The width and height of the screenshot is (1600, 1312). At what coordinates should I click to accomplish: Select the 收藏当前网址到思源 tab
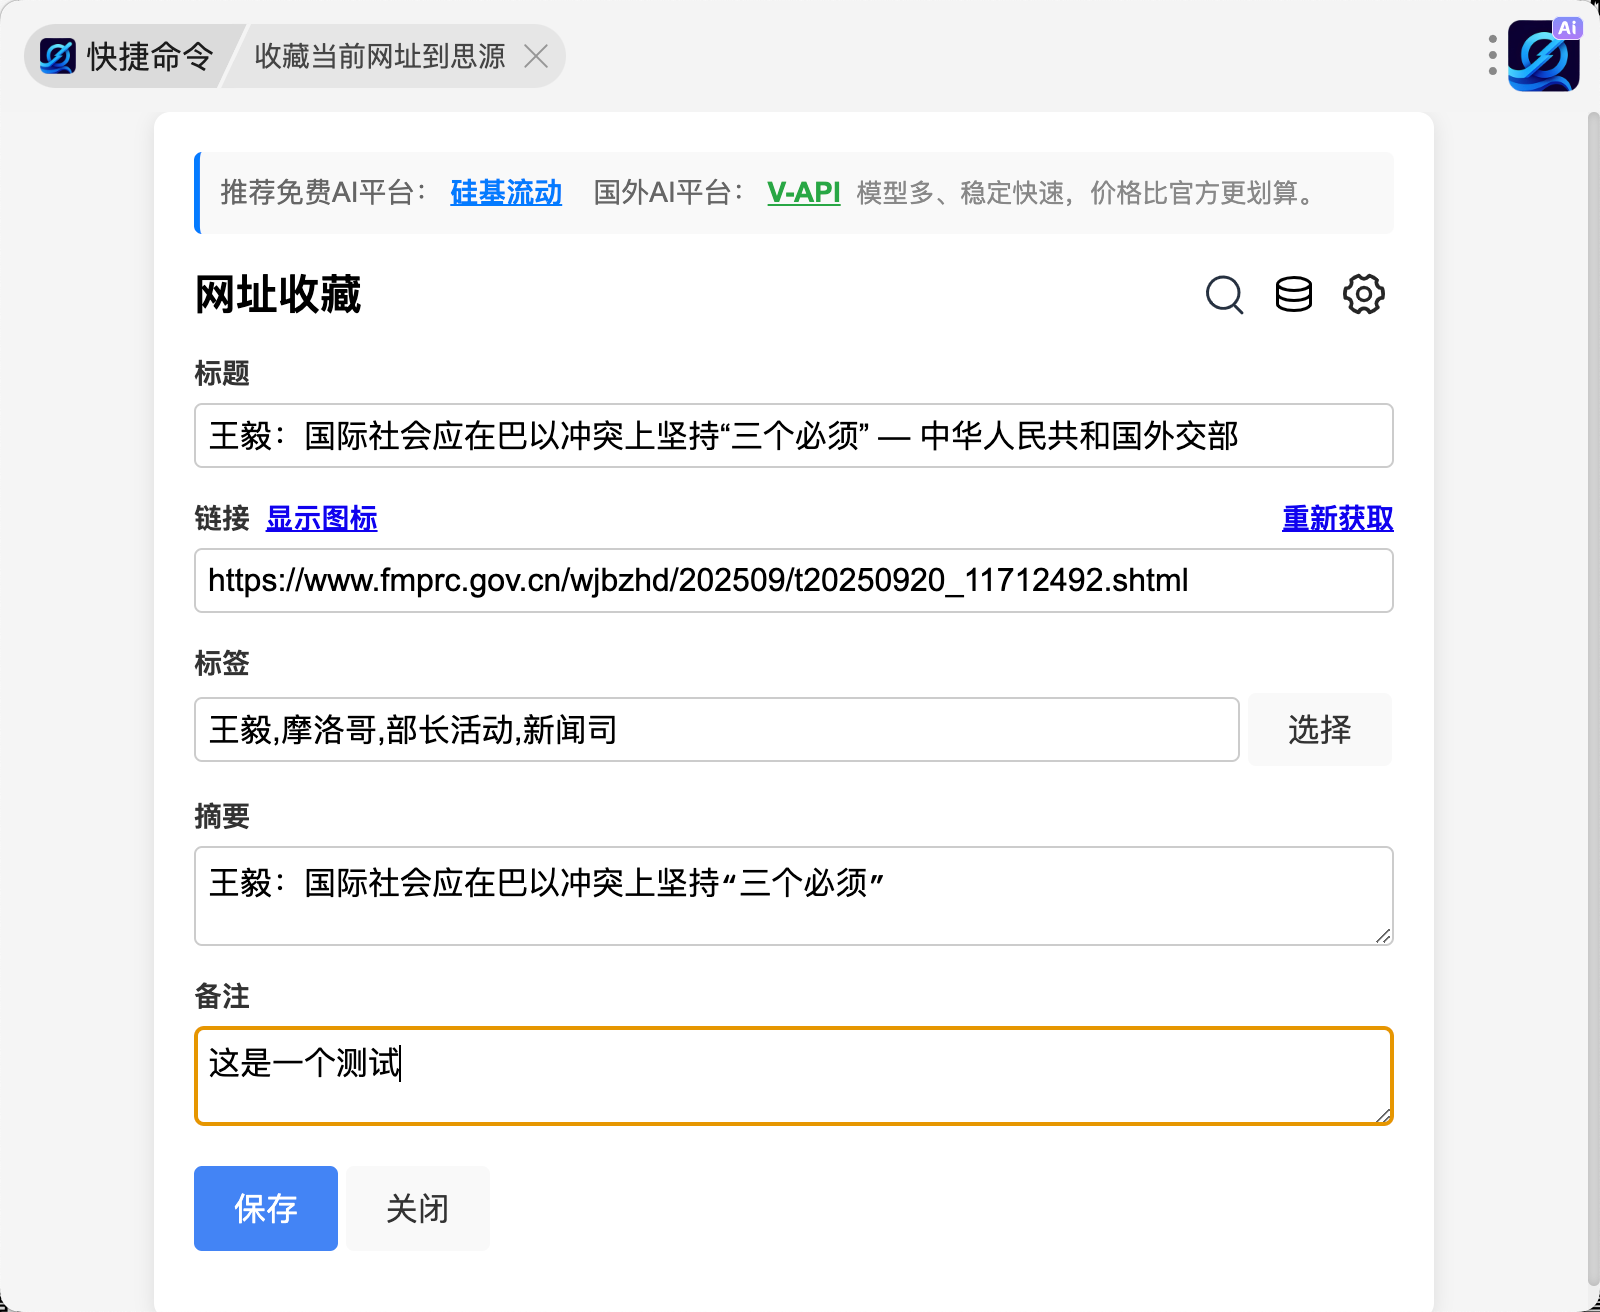coord(380,56)
